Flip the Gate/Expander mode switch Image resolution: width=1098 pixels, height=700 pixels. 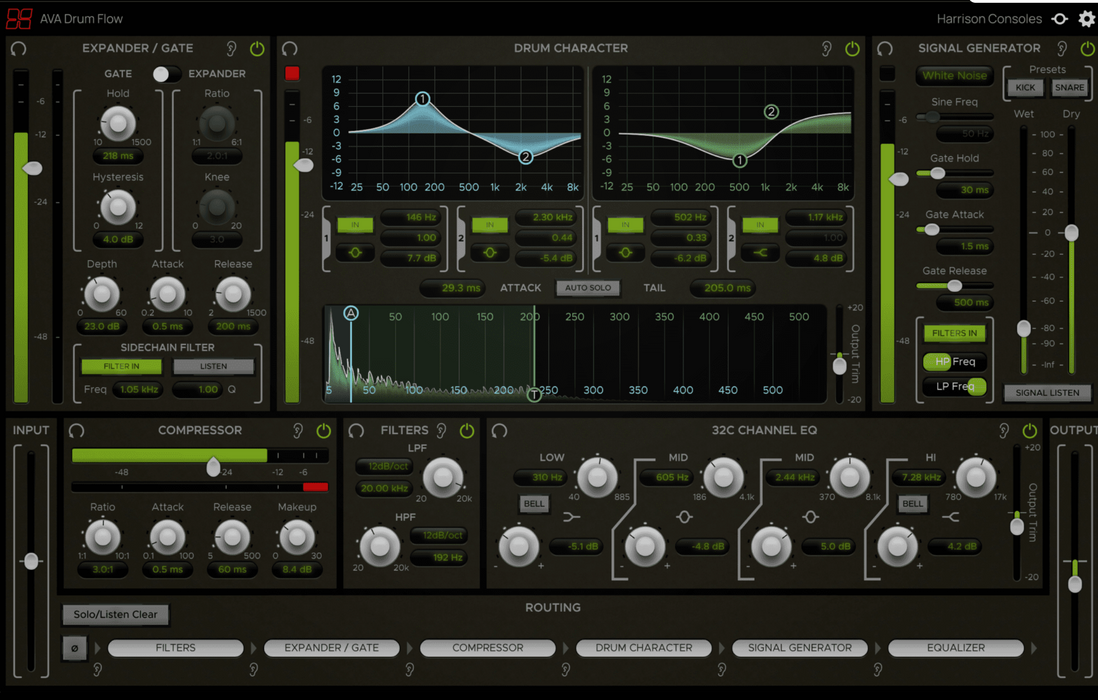pyautogui.click(x=167, y=74)
